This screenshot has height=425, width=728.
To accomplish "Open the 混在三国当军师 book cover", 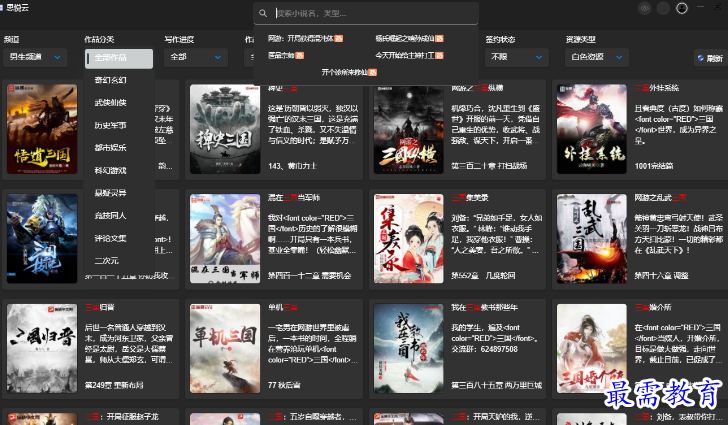I will click(225, 239).
